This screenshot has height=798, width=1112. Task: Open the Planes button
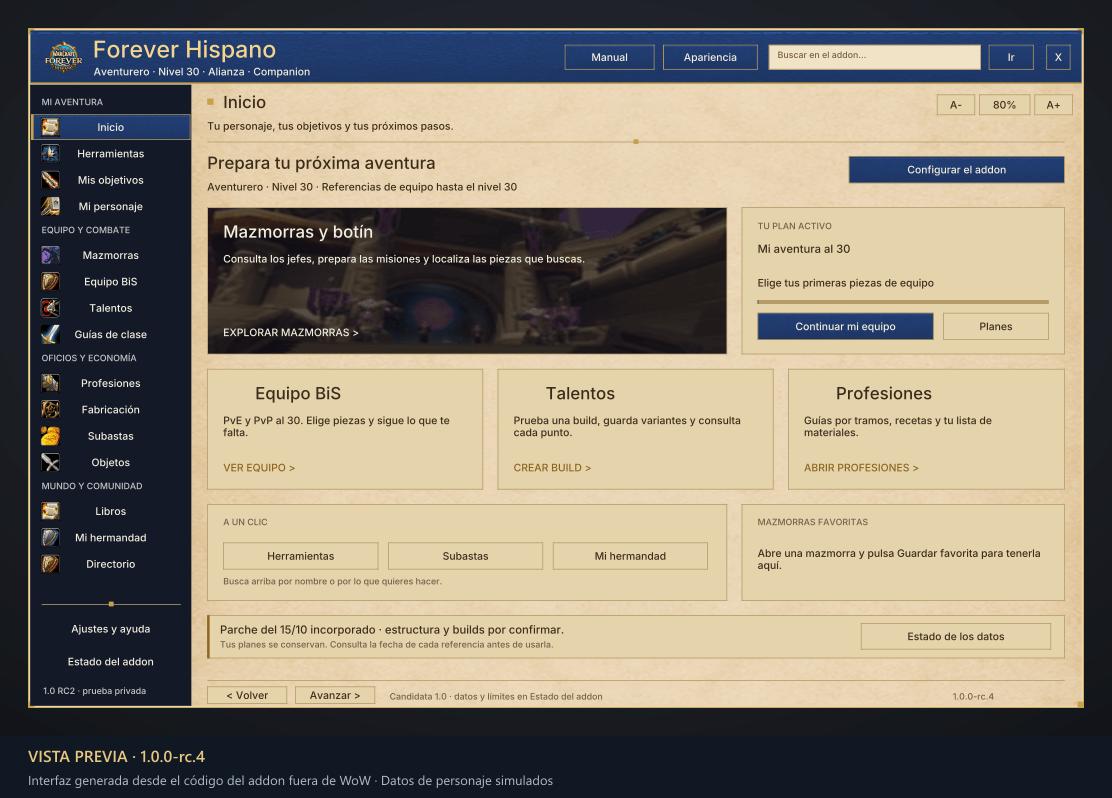996,326
